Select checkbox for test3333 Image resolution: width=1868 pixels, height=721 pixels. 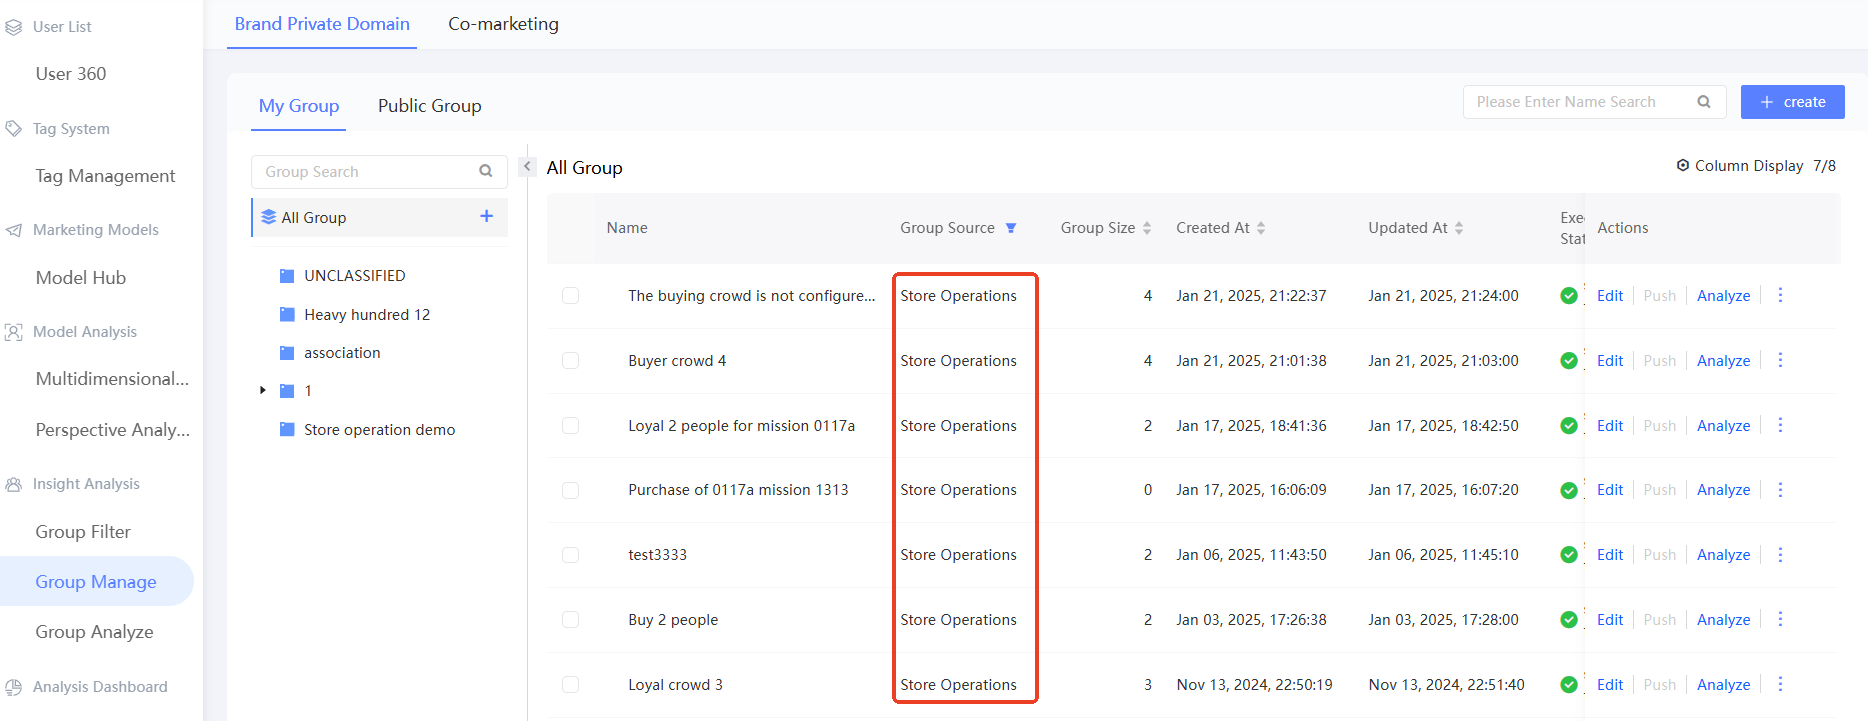570,555
